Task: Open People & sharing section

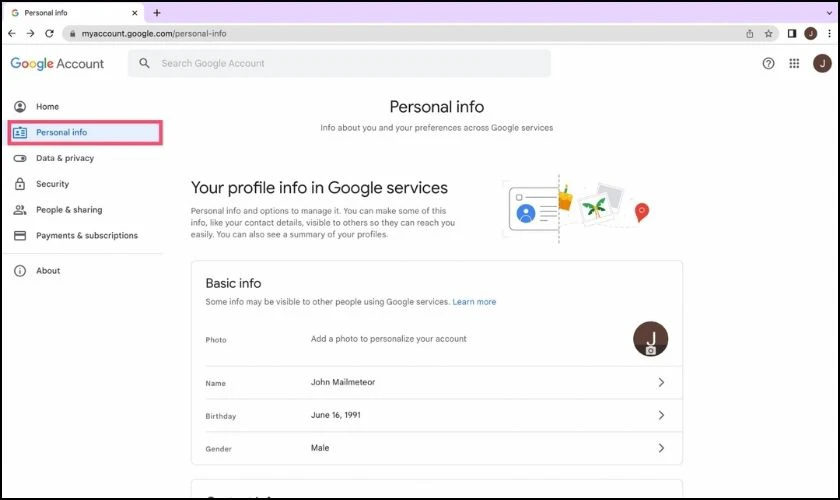Action: pyautogui.click(x=69, y=210)
